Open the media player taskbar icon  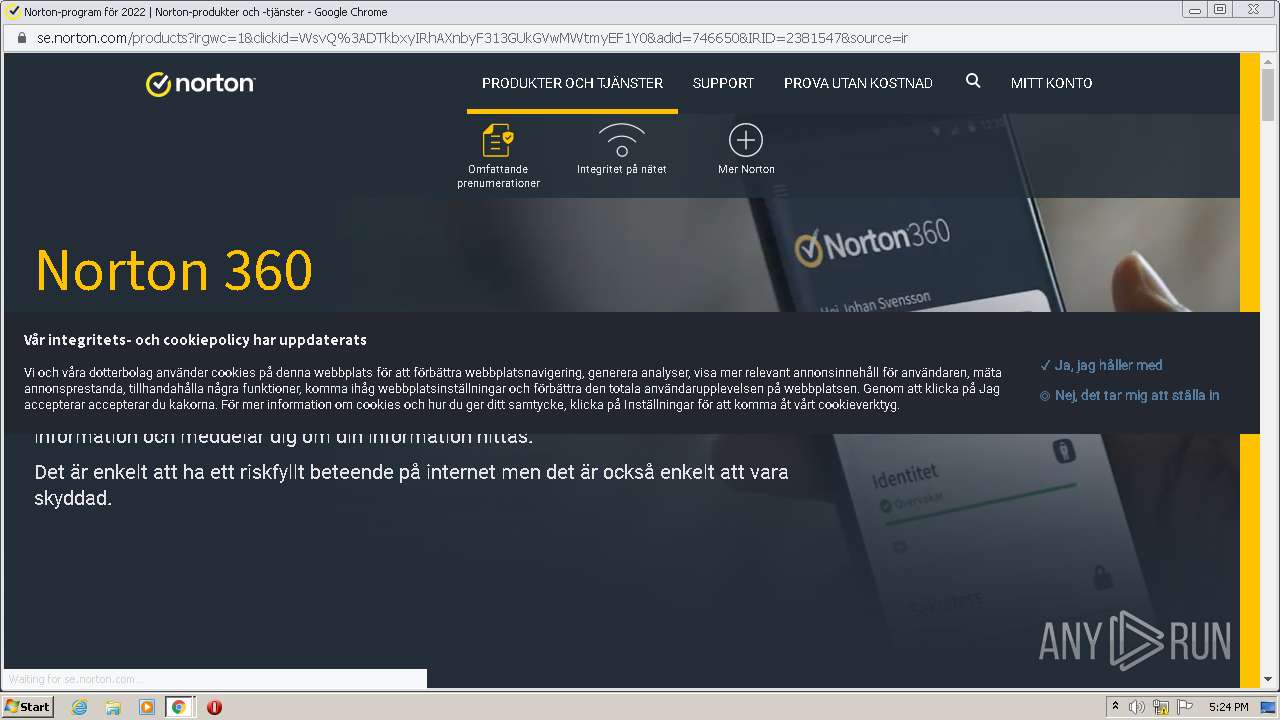(x=146, y=707)
